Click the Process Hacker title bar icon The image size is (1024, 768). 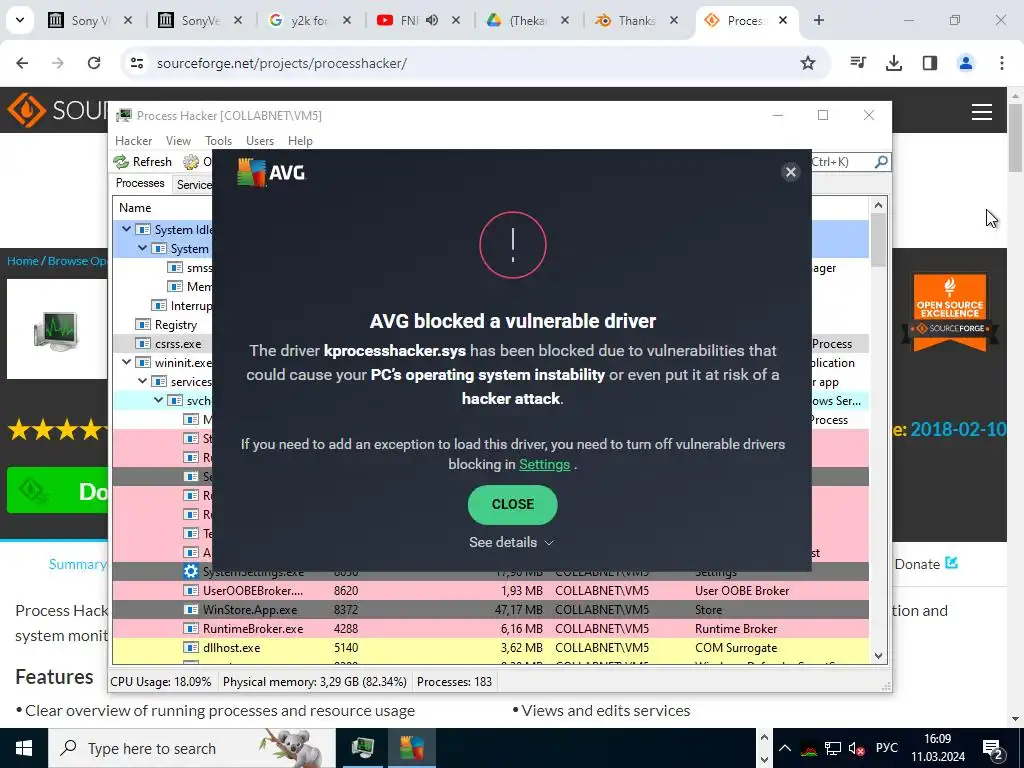[x=123, y=116]
